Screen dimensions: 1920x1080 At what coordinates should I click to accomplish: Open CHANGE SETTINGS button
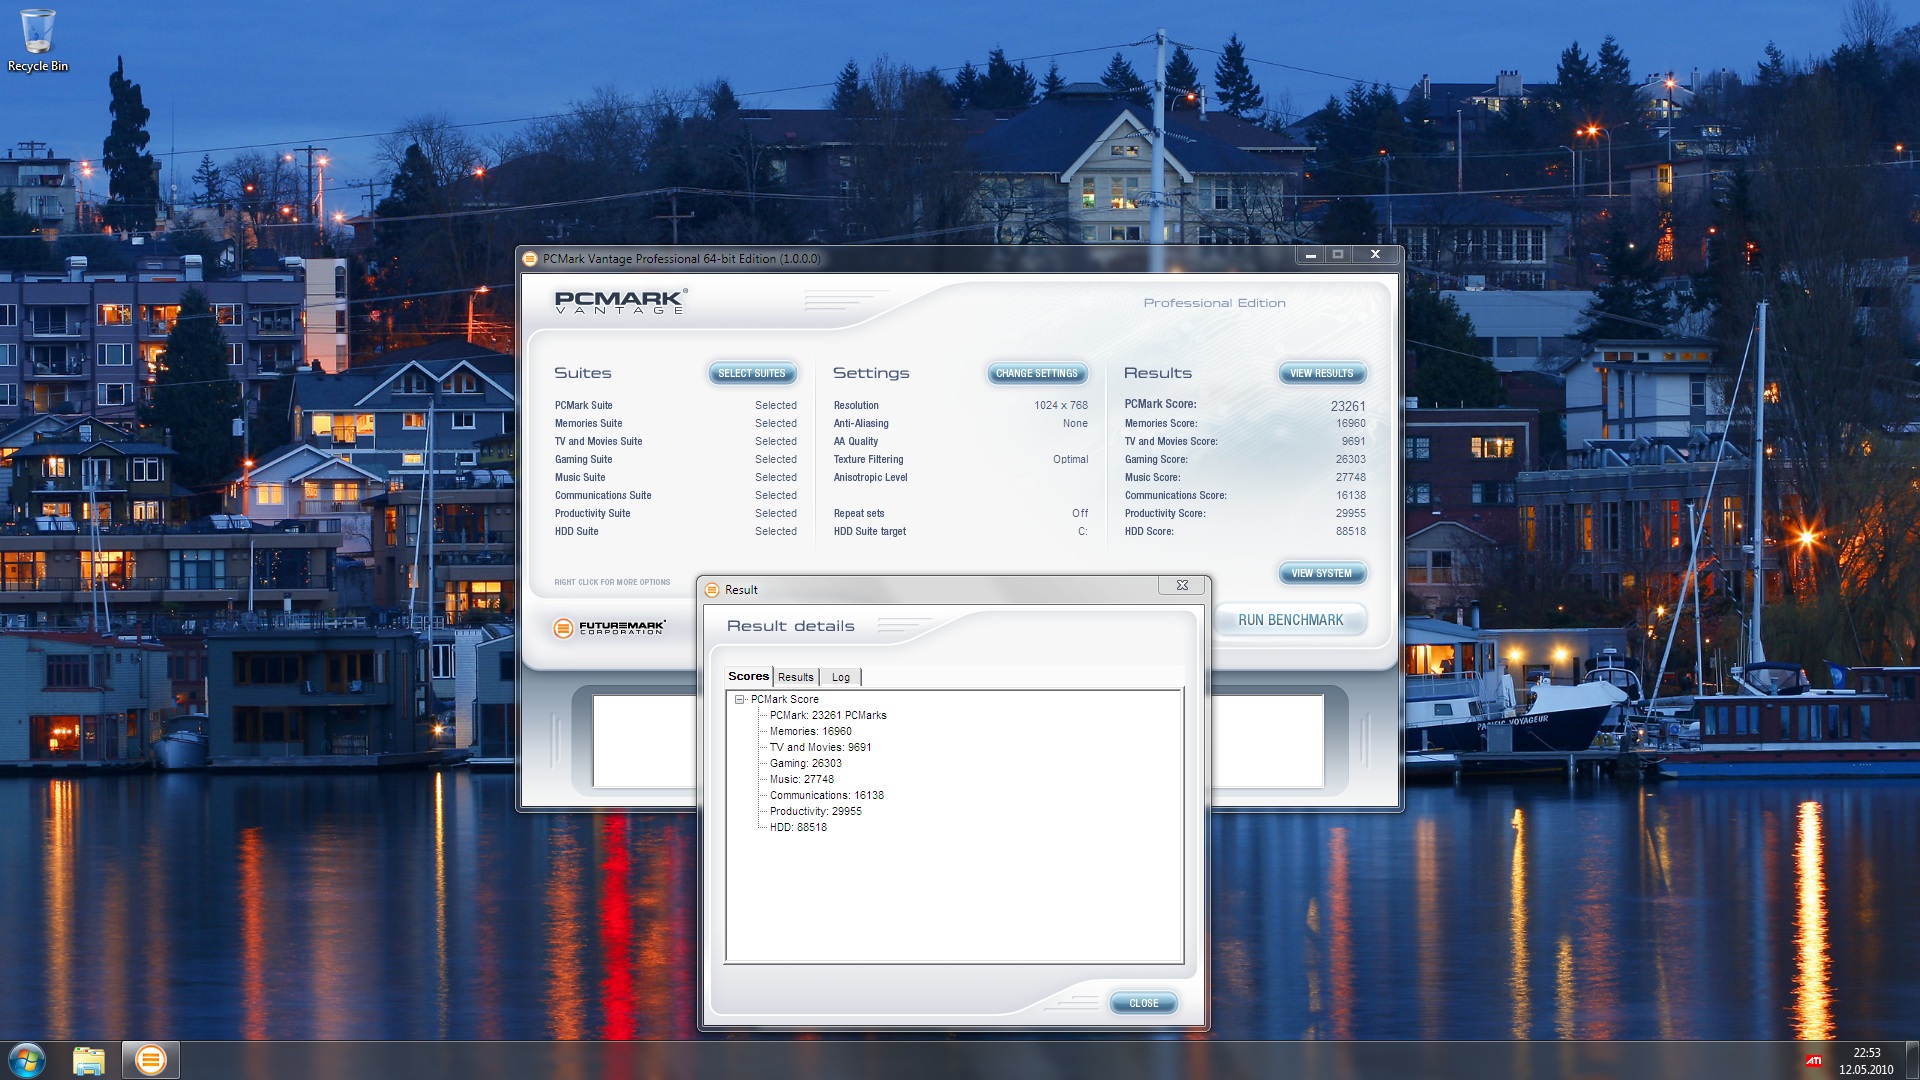(x=1037, y=374)
